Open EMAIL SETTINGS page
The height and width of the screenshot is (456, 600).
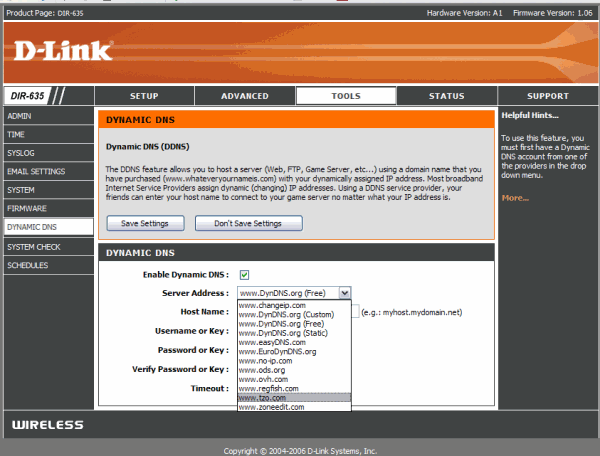coord(49,171)
